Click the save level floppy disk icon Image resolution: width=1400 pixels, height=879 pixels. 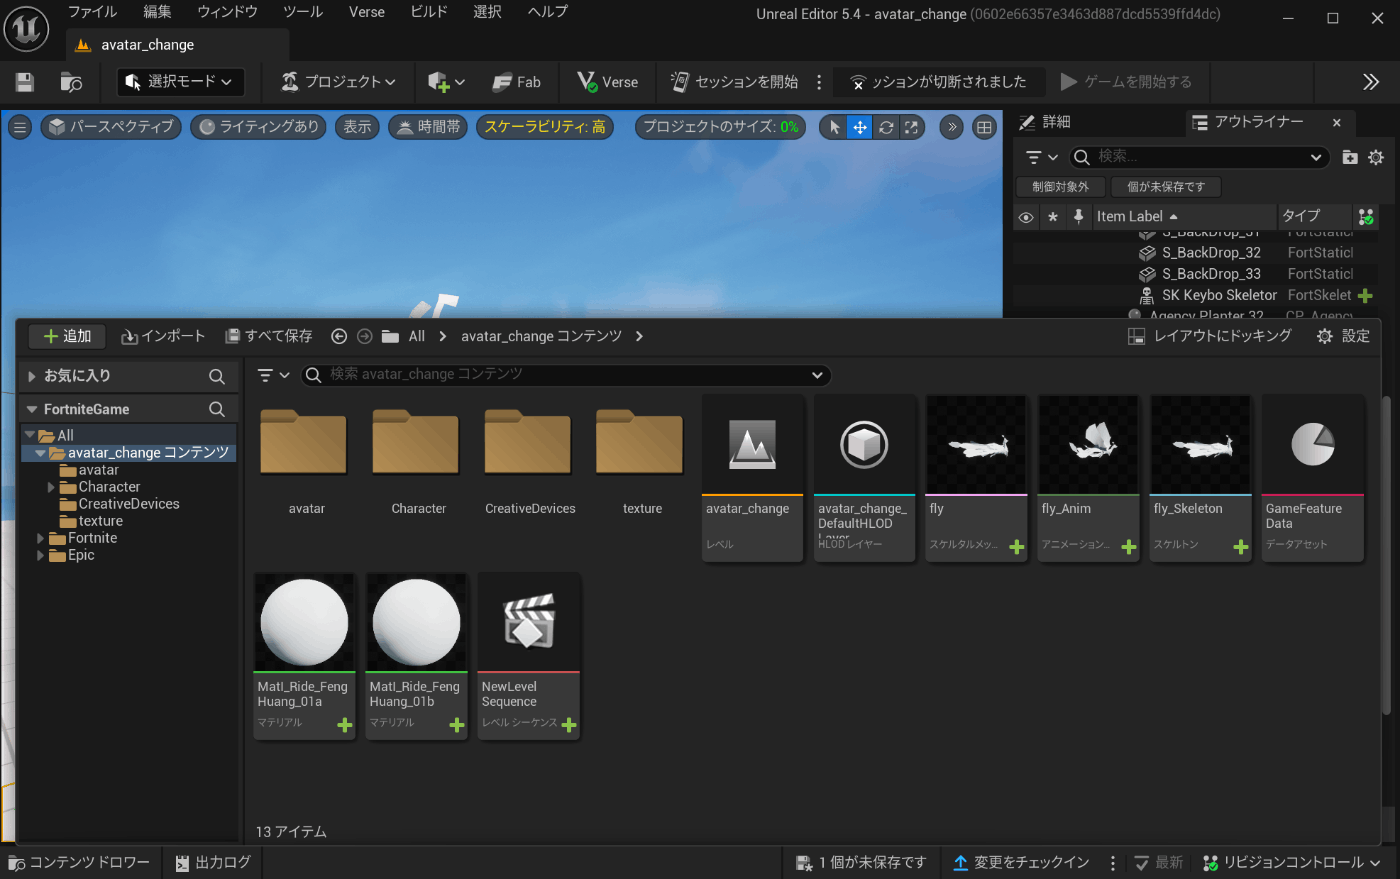(x=25, y=82)
